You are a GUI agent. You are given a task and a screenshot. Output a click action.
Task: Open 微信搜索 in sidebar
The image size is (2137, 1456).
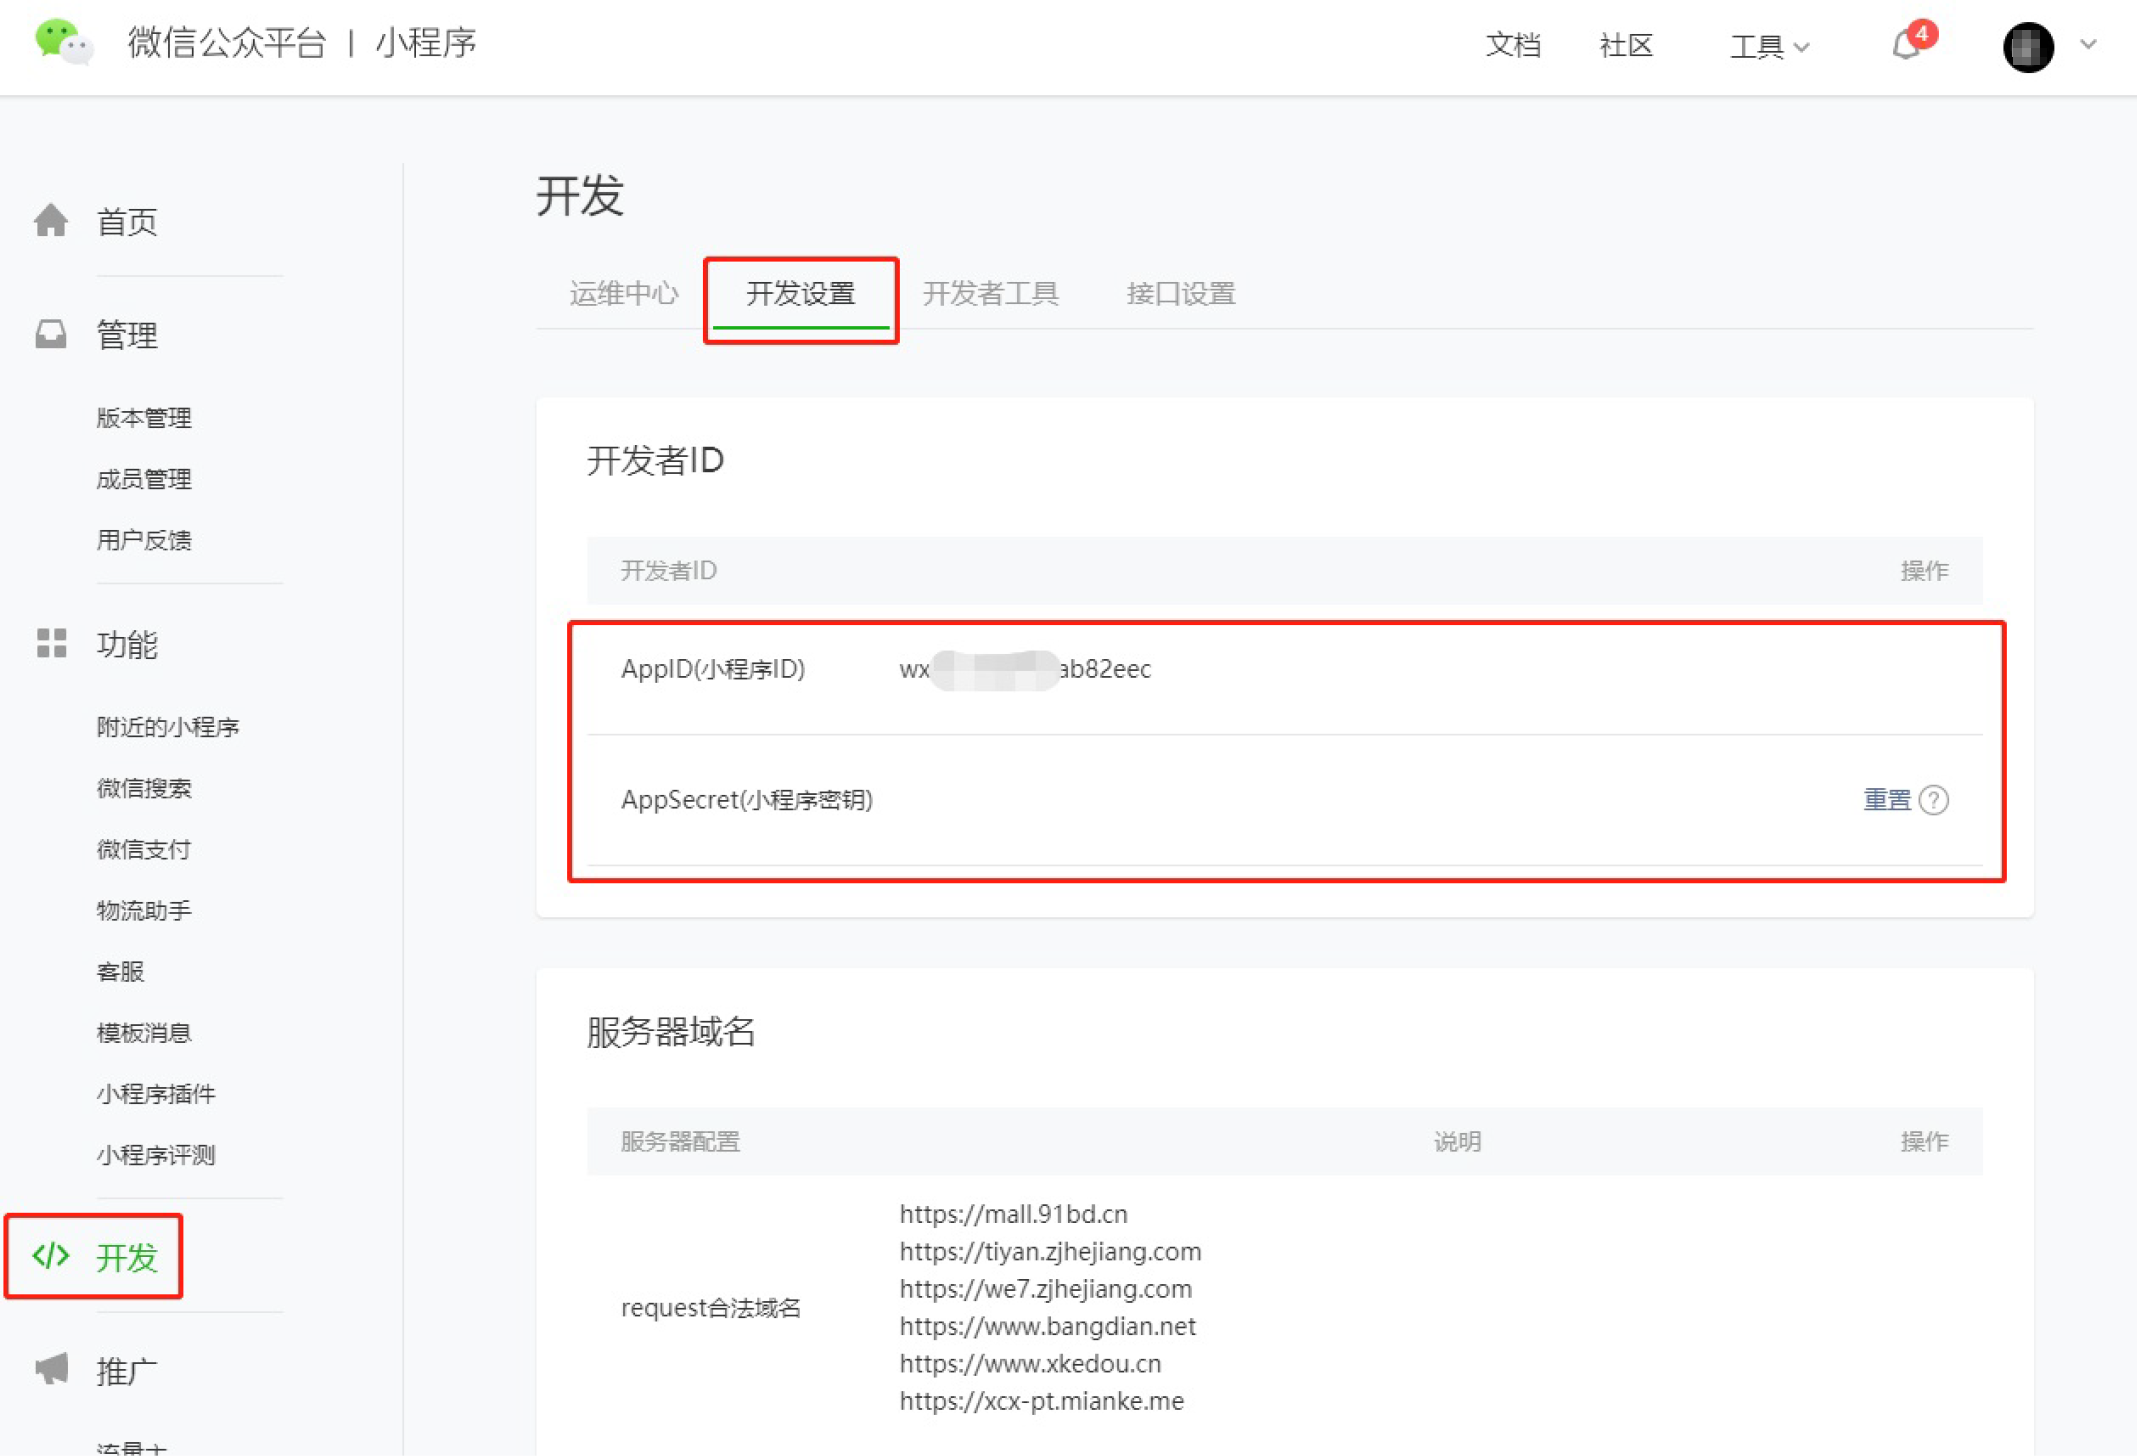pos(144,788)
